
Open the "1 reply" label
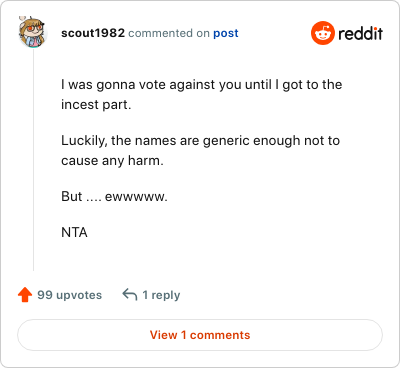tap(161, 295)
